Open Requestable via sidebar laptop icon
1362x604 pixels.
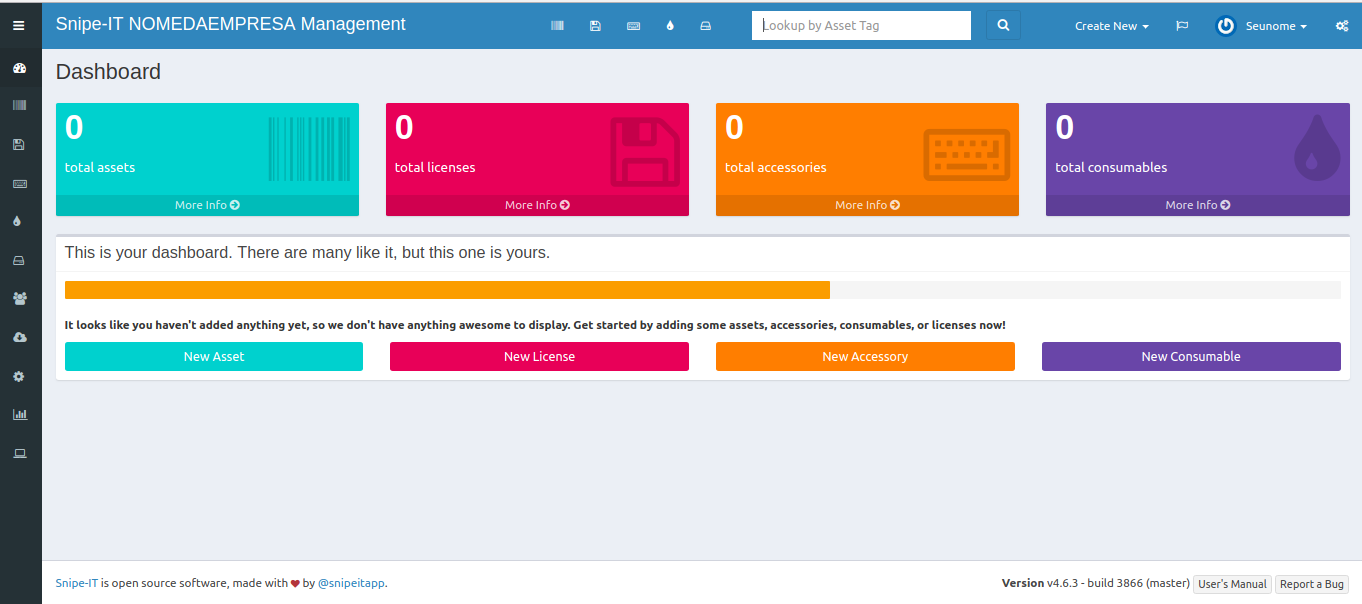click(19, 453)
